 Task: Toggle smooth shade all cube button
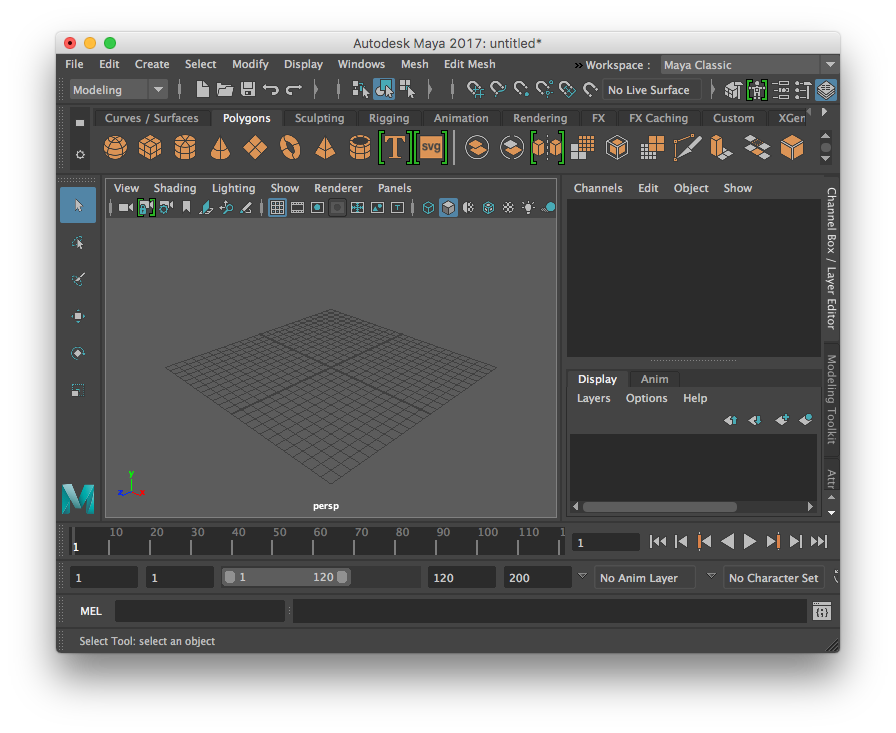pos(449,207)
